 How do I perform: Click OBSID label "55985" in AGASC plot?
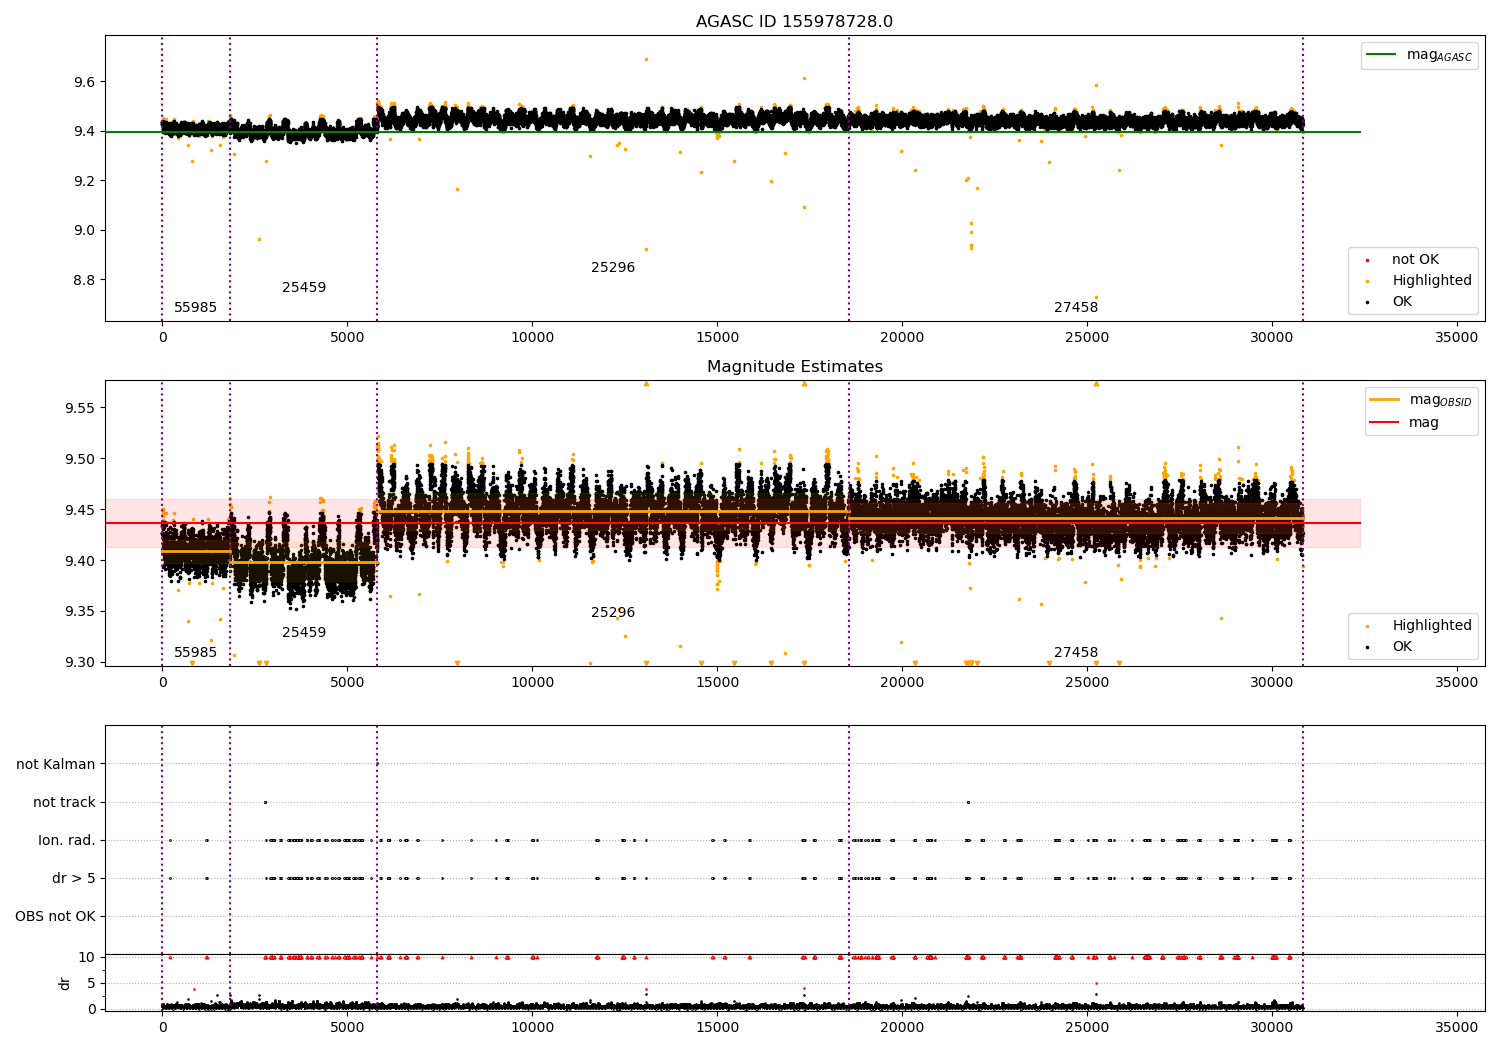tap(195, 308)
